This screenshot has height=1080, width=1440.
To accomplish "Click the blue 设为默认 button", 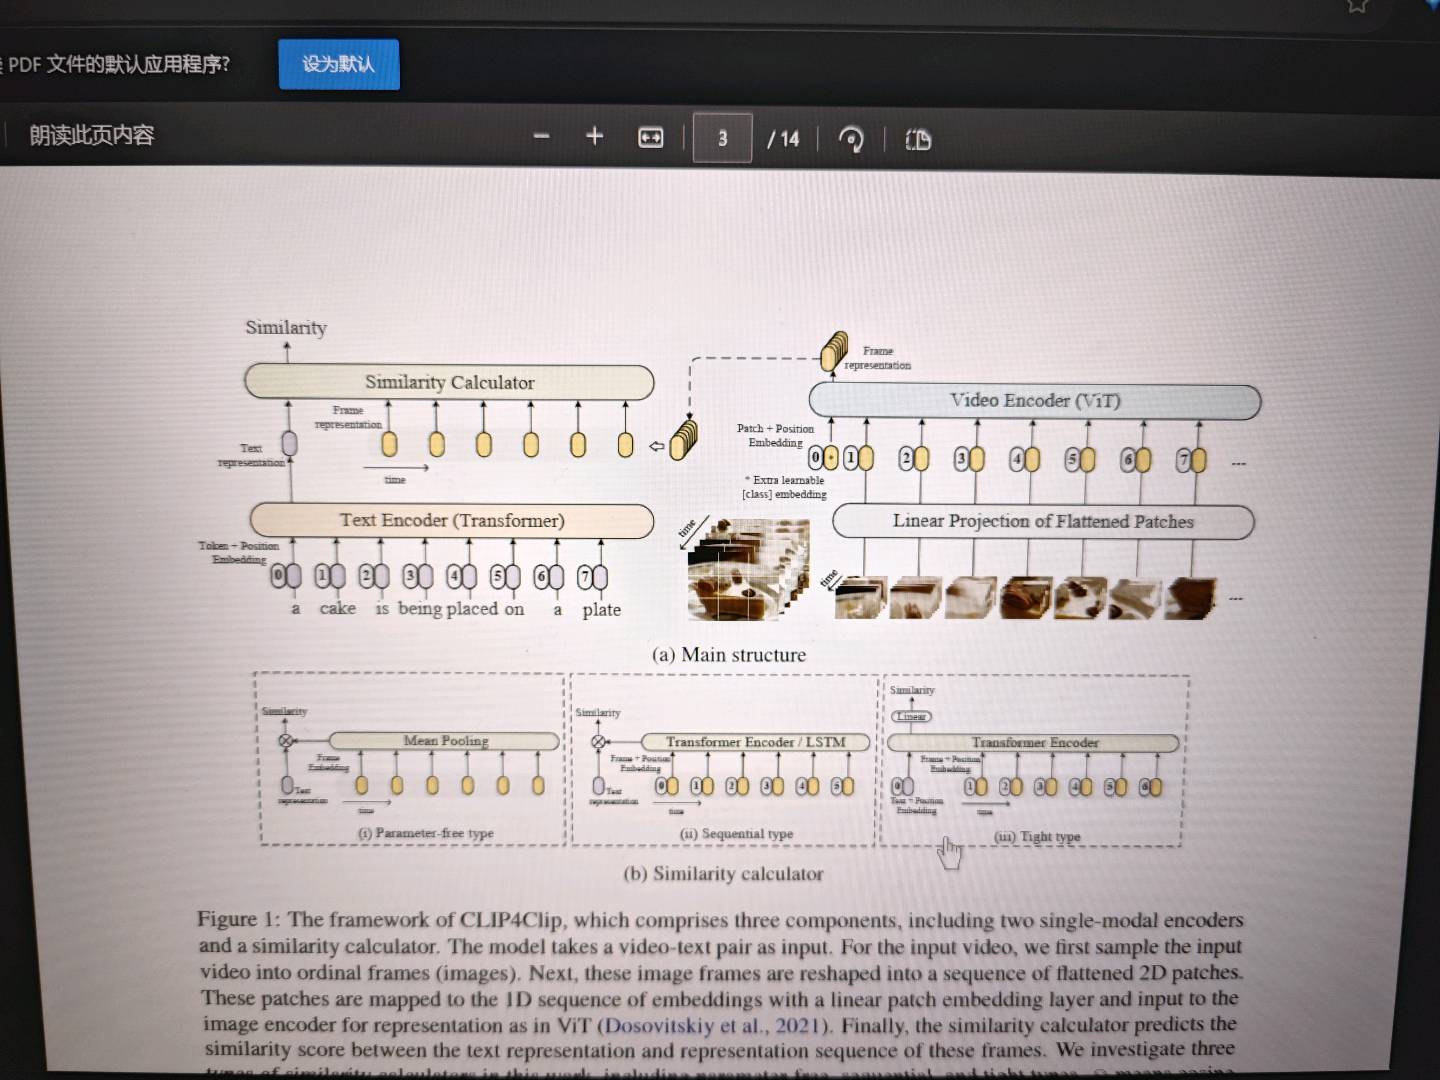I will 338,64.
